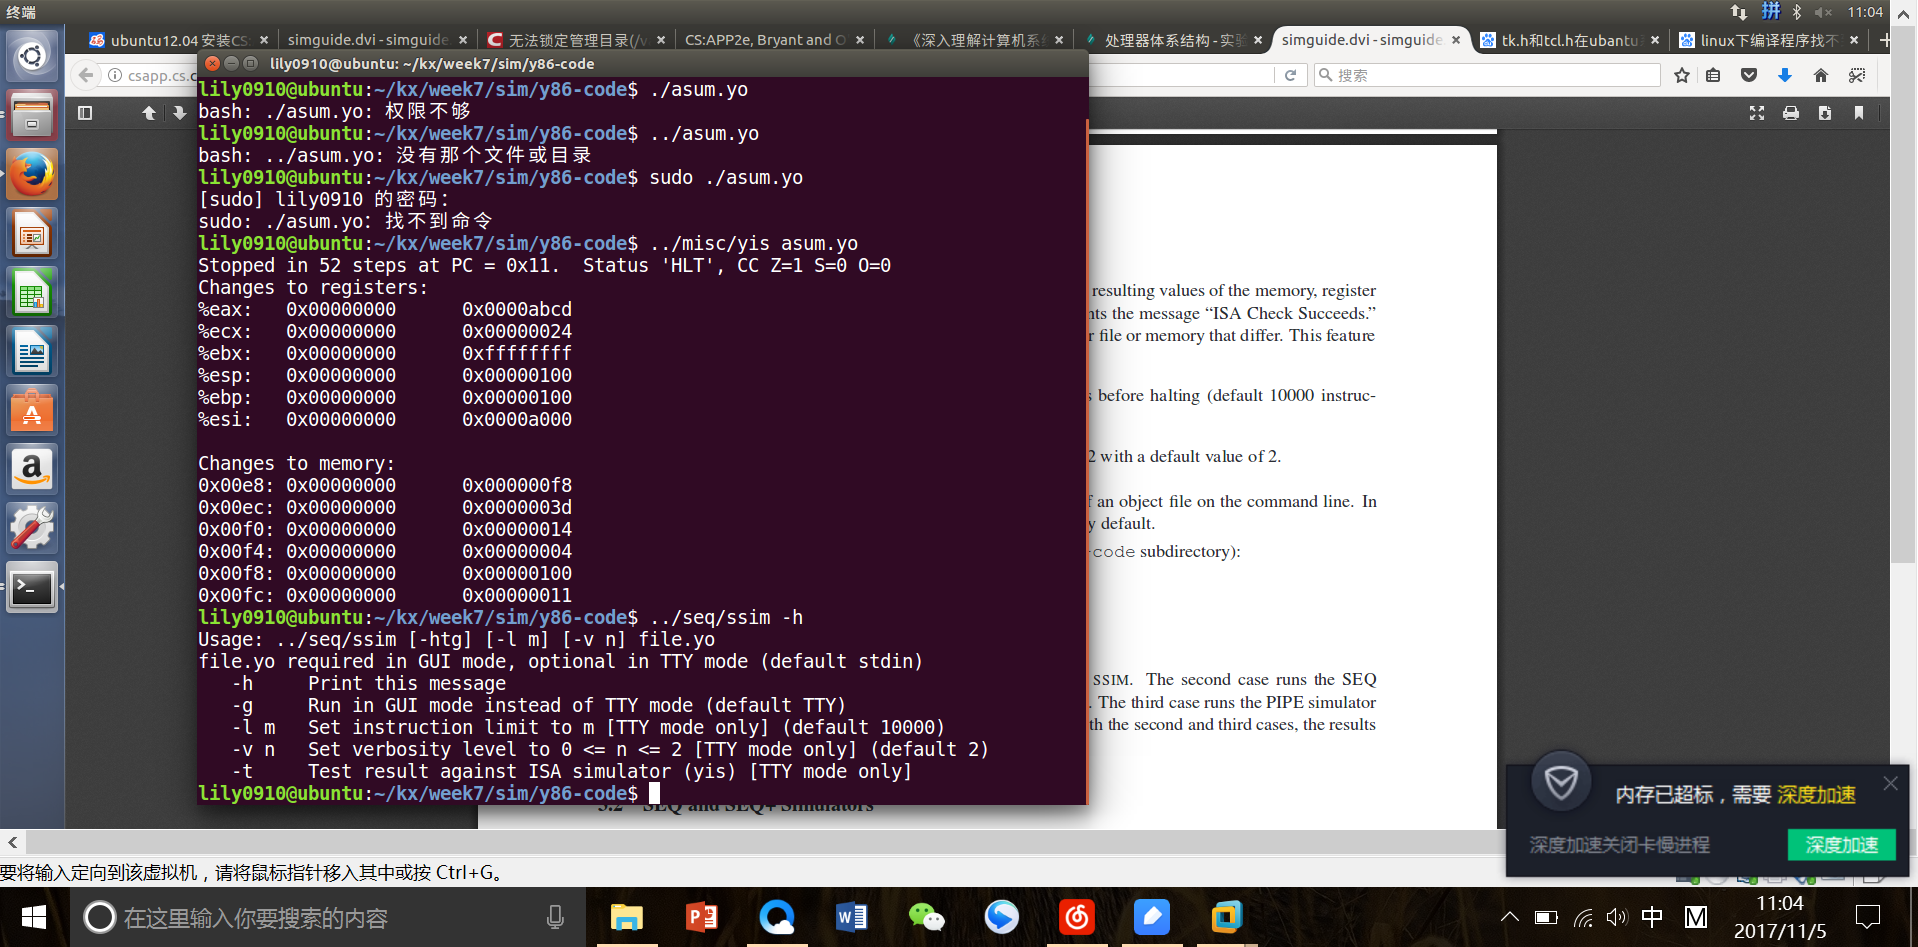Open VMware Workstation taskbar icon

(x=1227, y=917)
